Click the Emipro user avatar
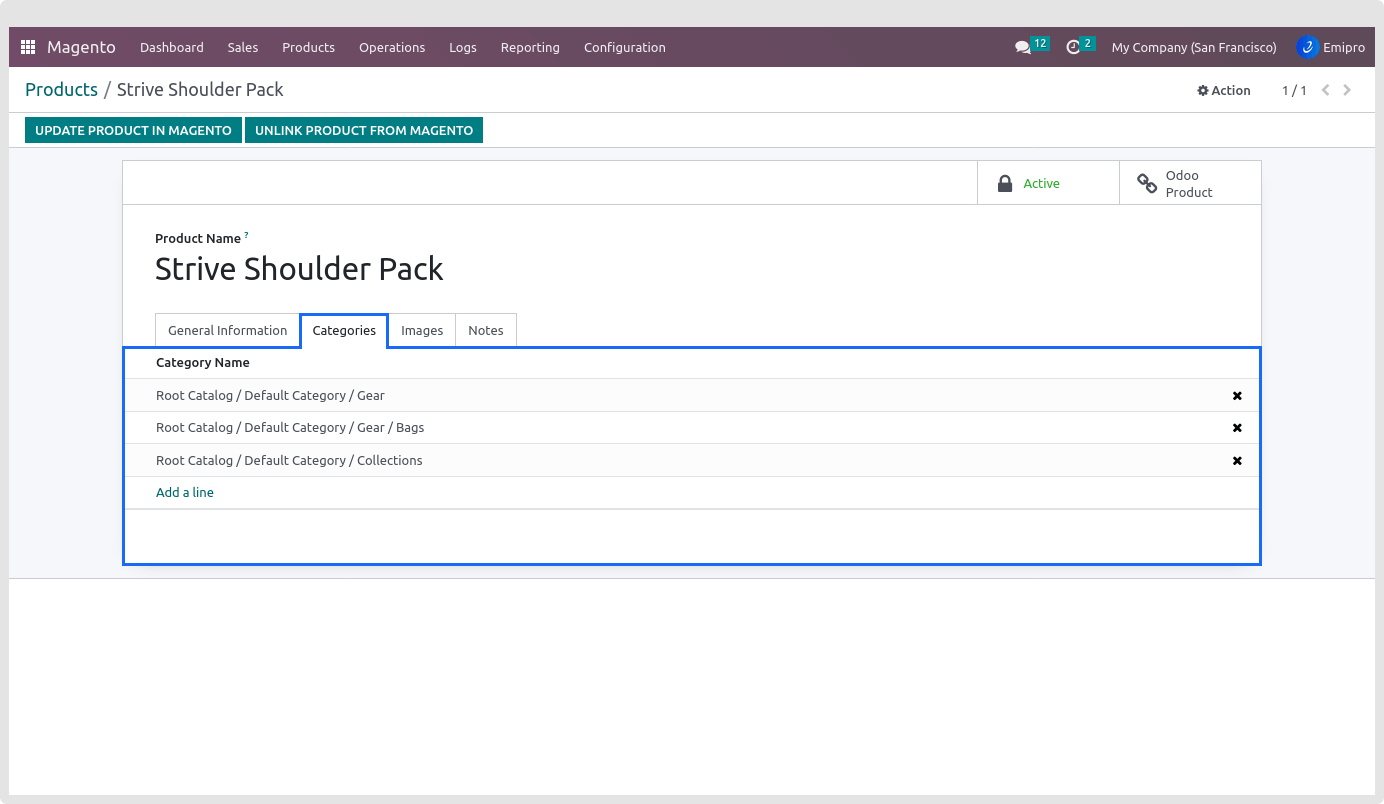This screenshot has width=1384, height=804. click(x=1307, y=47)
